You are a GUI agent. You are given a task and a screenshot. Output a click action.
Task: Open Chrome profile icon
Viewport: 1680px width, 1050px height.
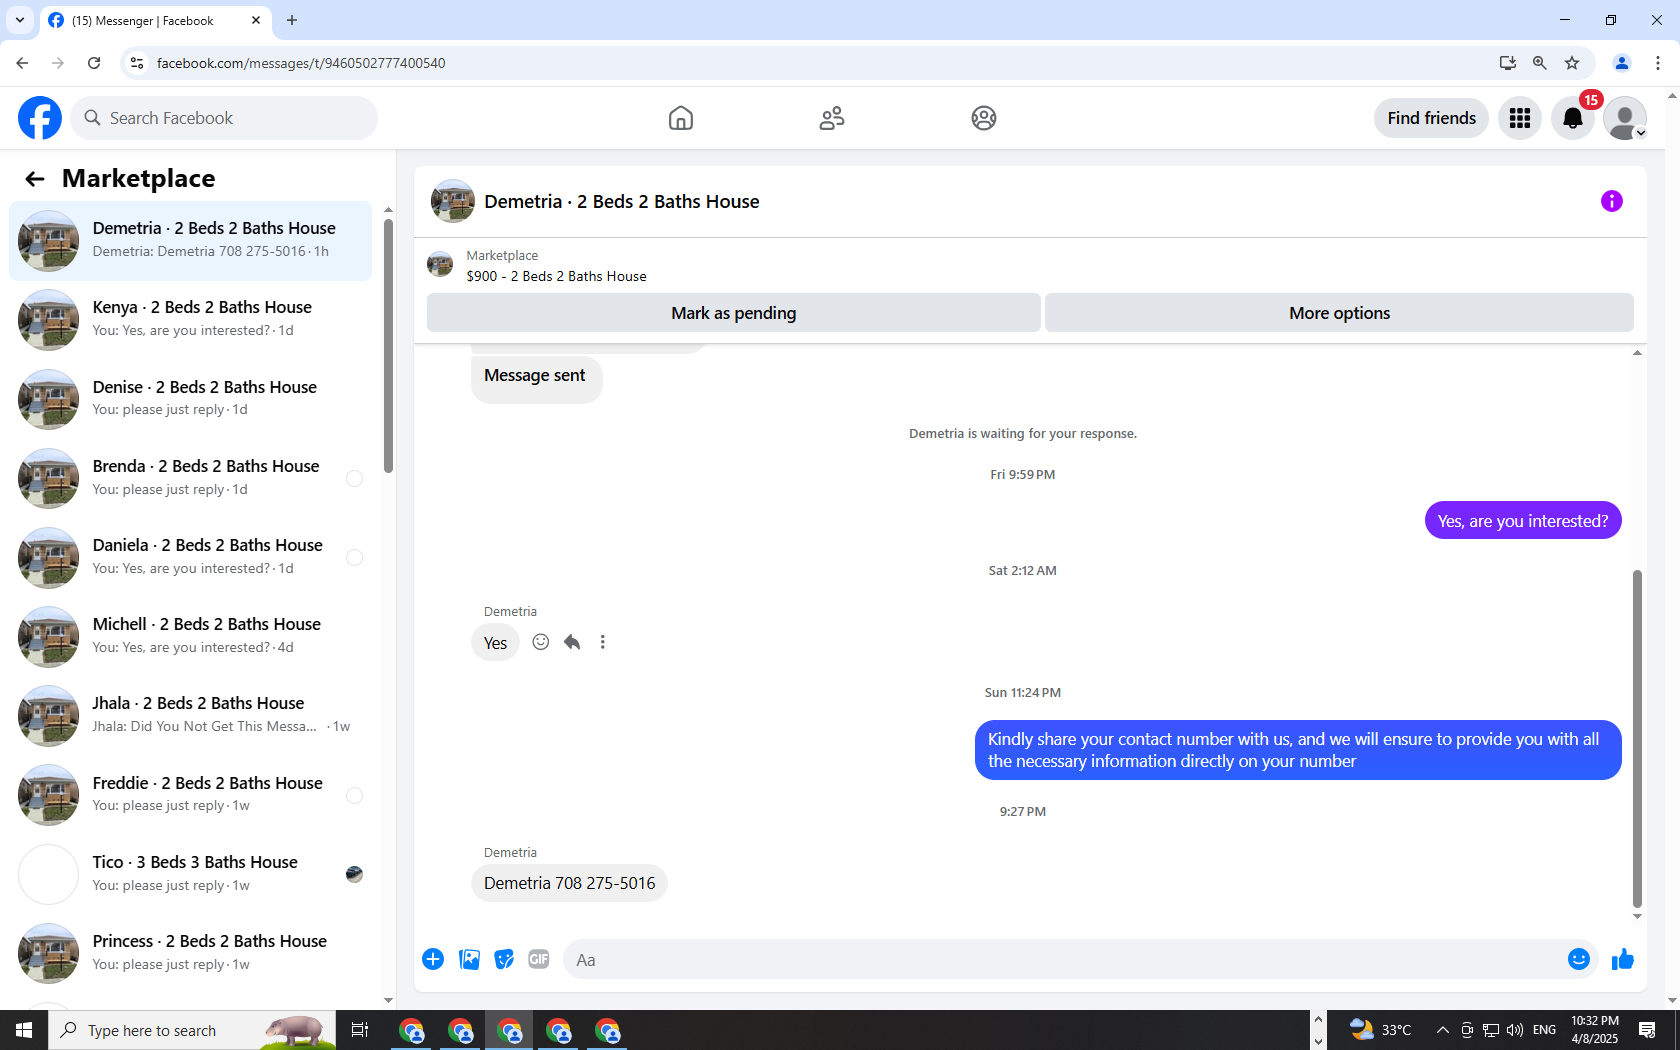[x=1622, y=63]
